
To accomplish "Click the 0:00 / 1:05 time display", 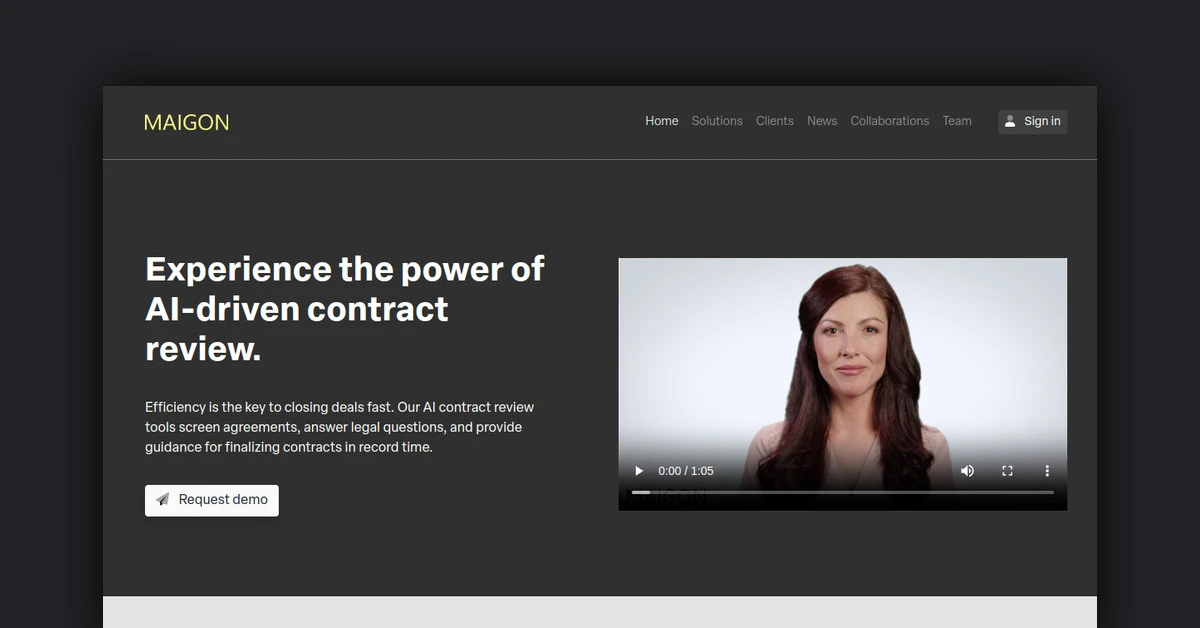I will coord(686,471).
